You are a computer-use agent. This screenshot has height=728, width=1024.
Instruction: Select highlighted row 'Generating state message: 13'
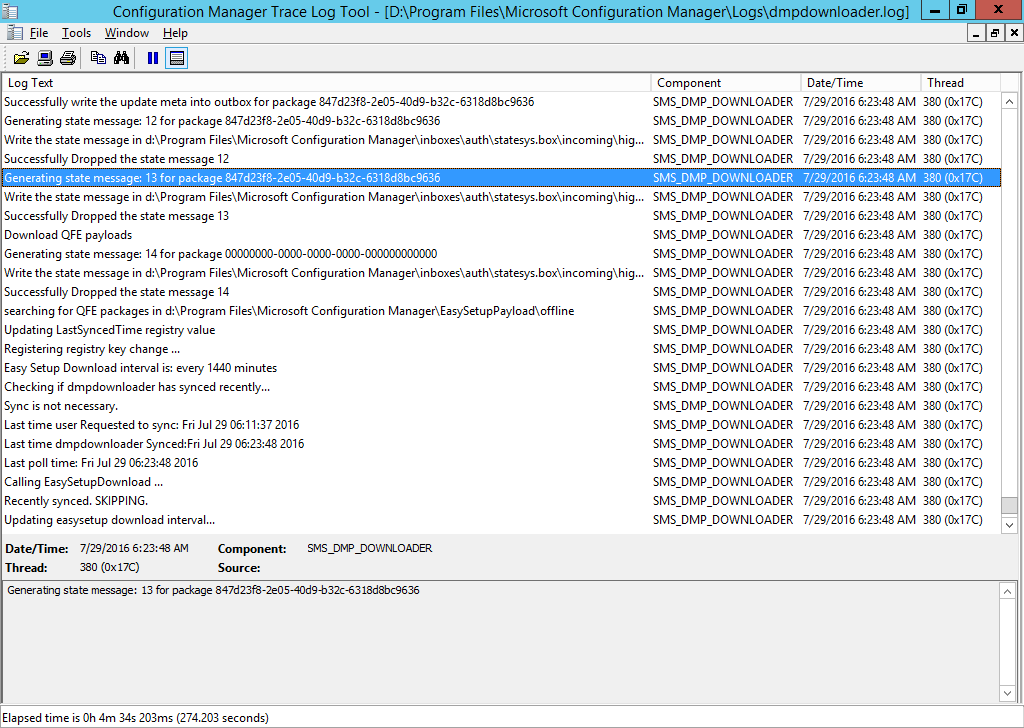(501, 178)
